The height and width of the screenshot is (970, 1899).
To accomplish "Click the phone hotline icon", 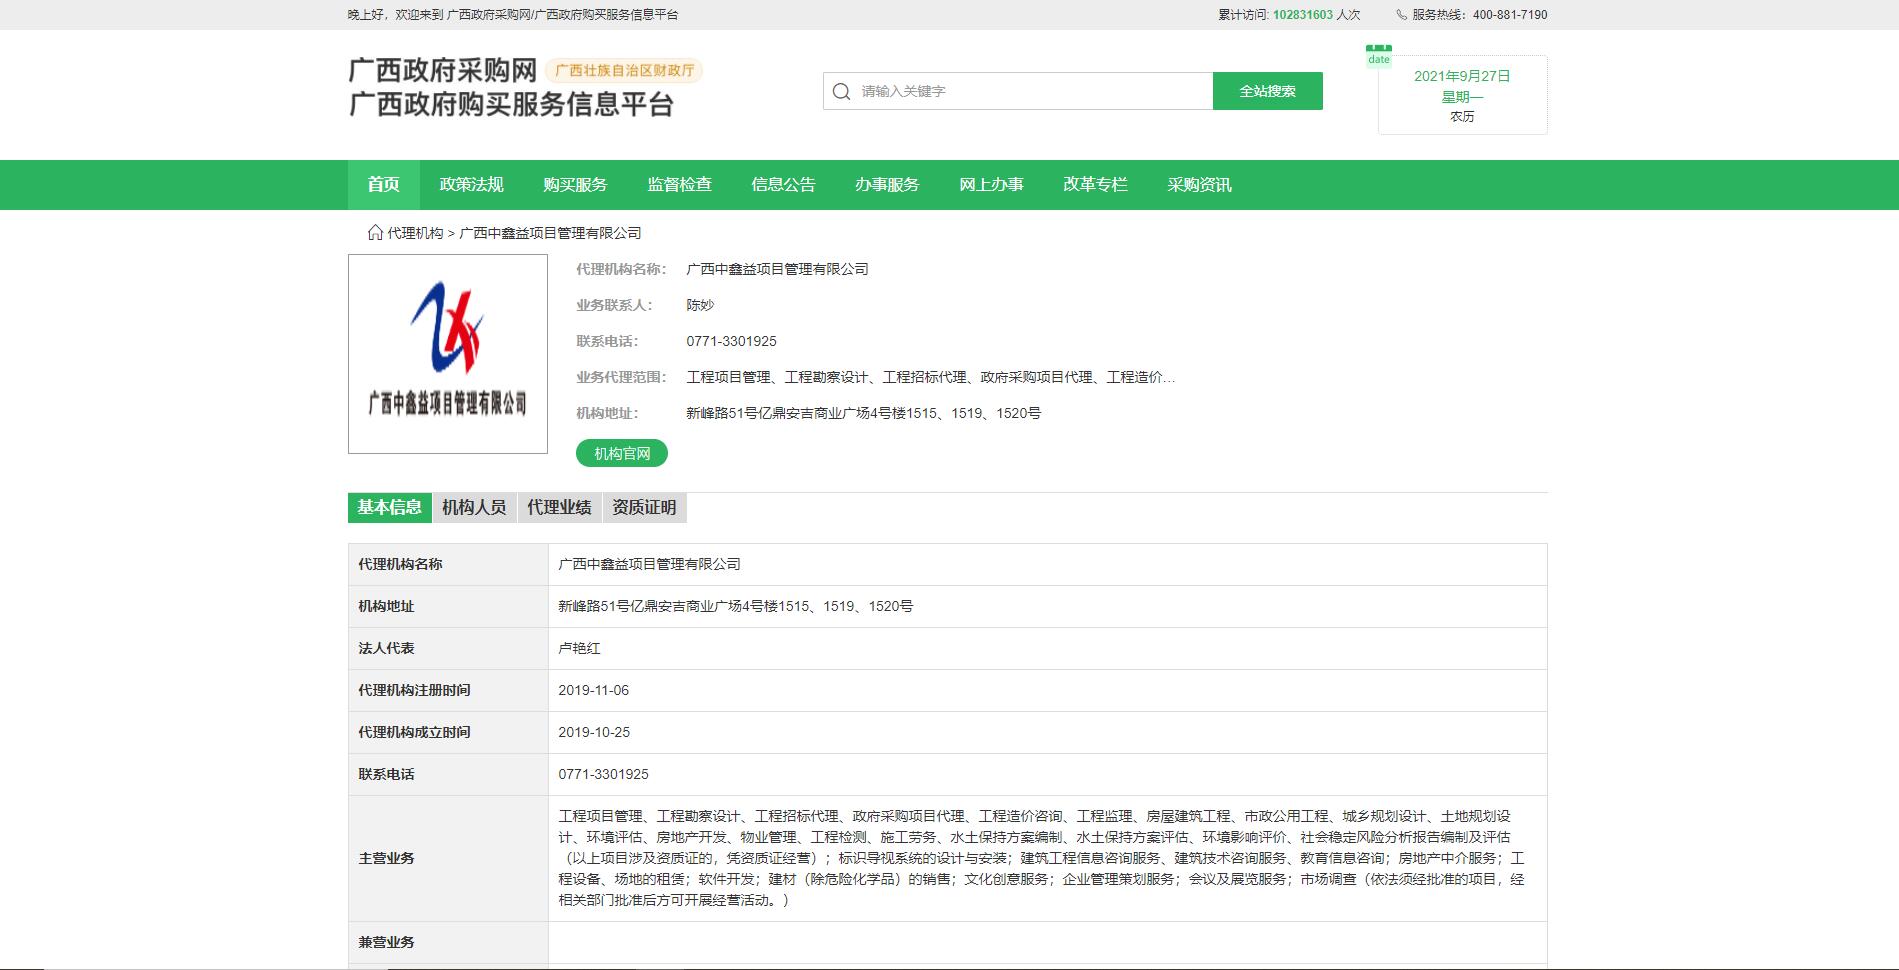I will (x=1402, y=15).
